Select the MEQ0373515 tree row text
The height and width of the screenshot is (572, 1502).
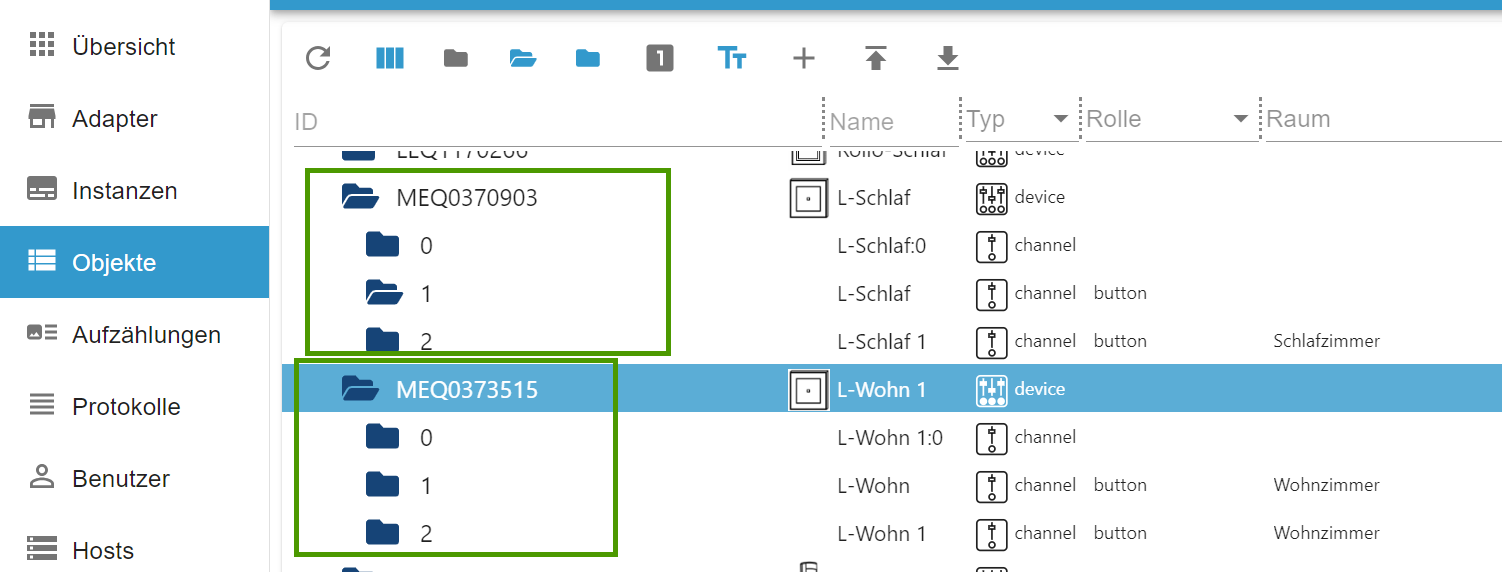pos(467,390)
